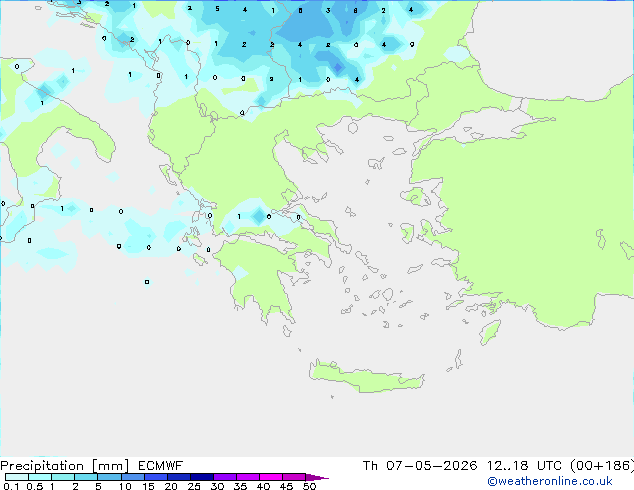Click the 25–30 mm navy legend swatch
Viewport: 634px width, 490px height.
click(202, 477)
